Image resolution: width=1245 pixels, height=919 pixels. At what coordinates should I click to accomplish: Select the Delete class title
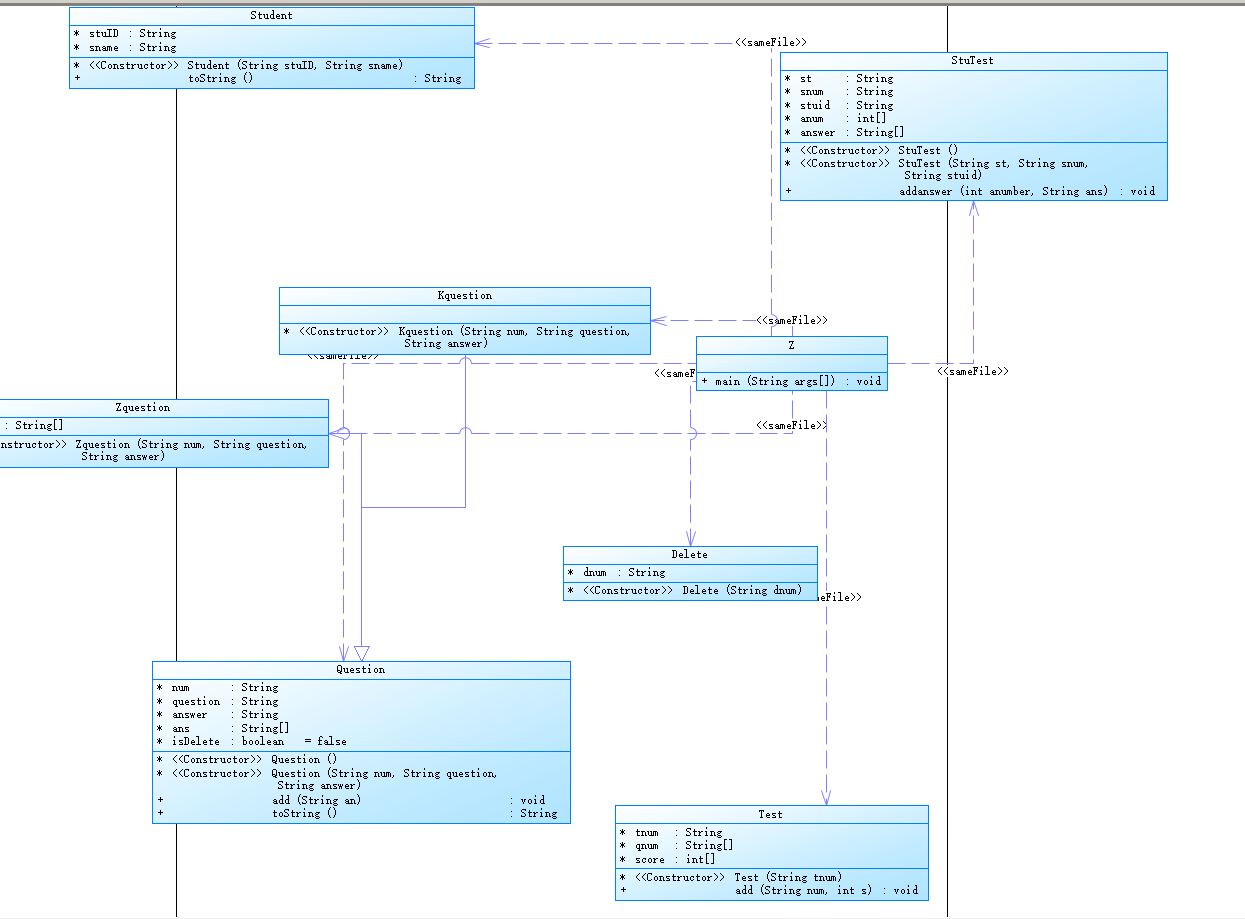pyautogui.click(x=690, y=555)
